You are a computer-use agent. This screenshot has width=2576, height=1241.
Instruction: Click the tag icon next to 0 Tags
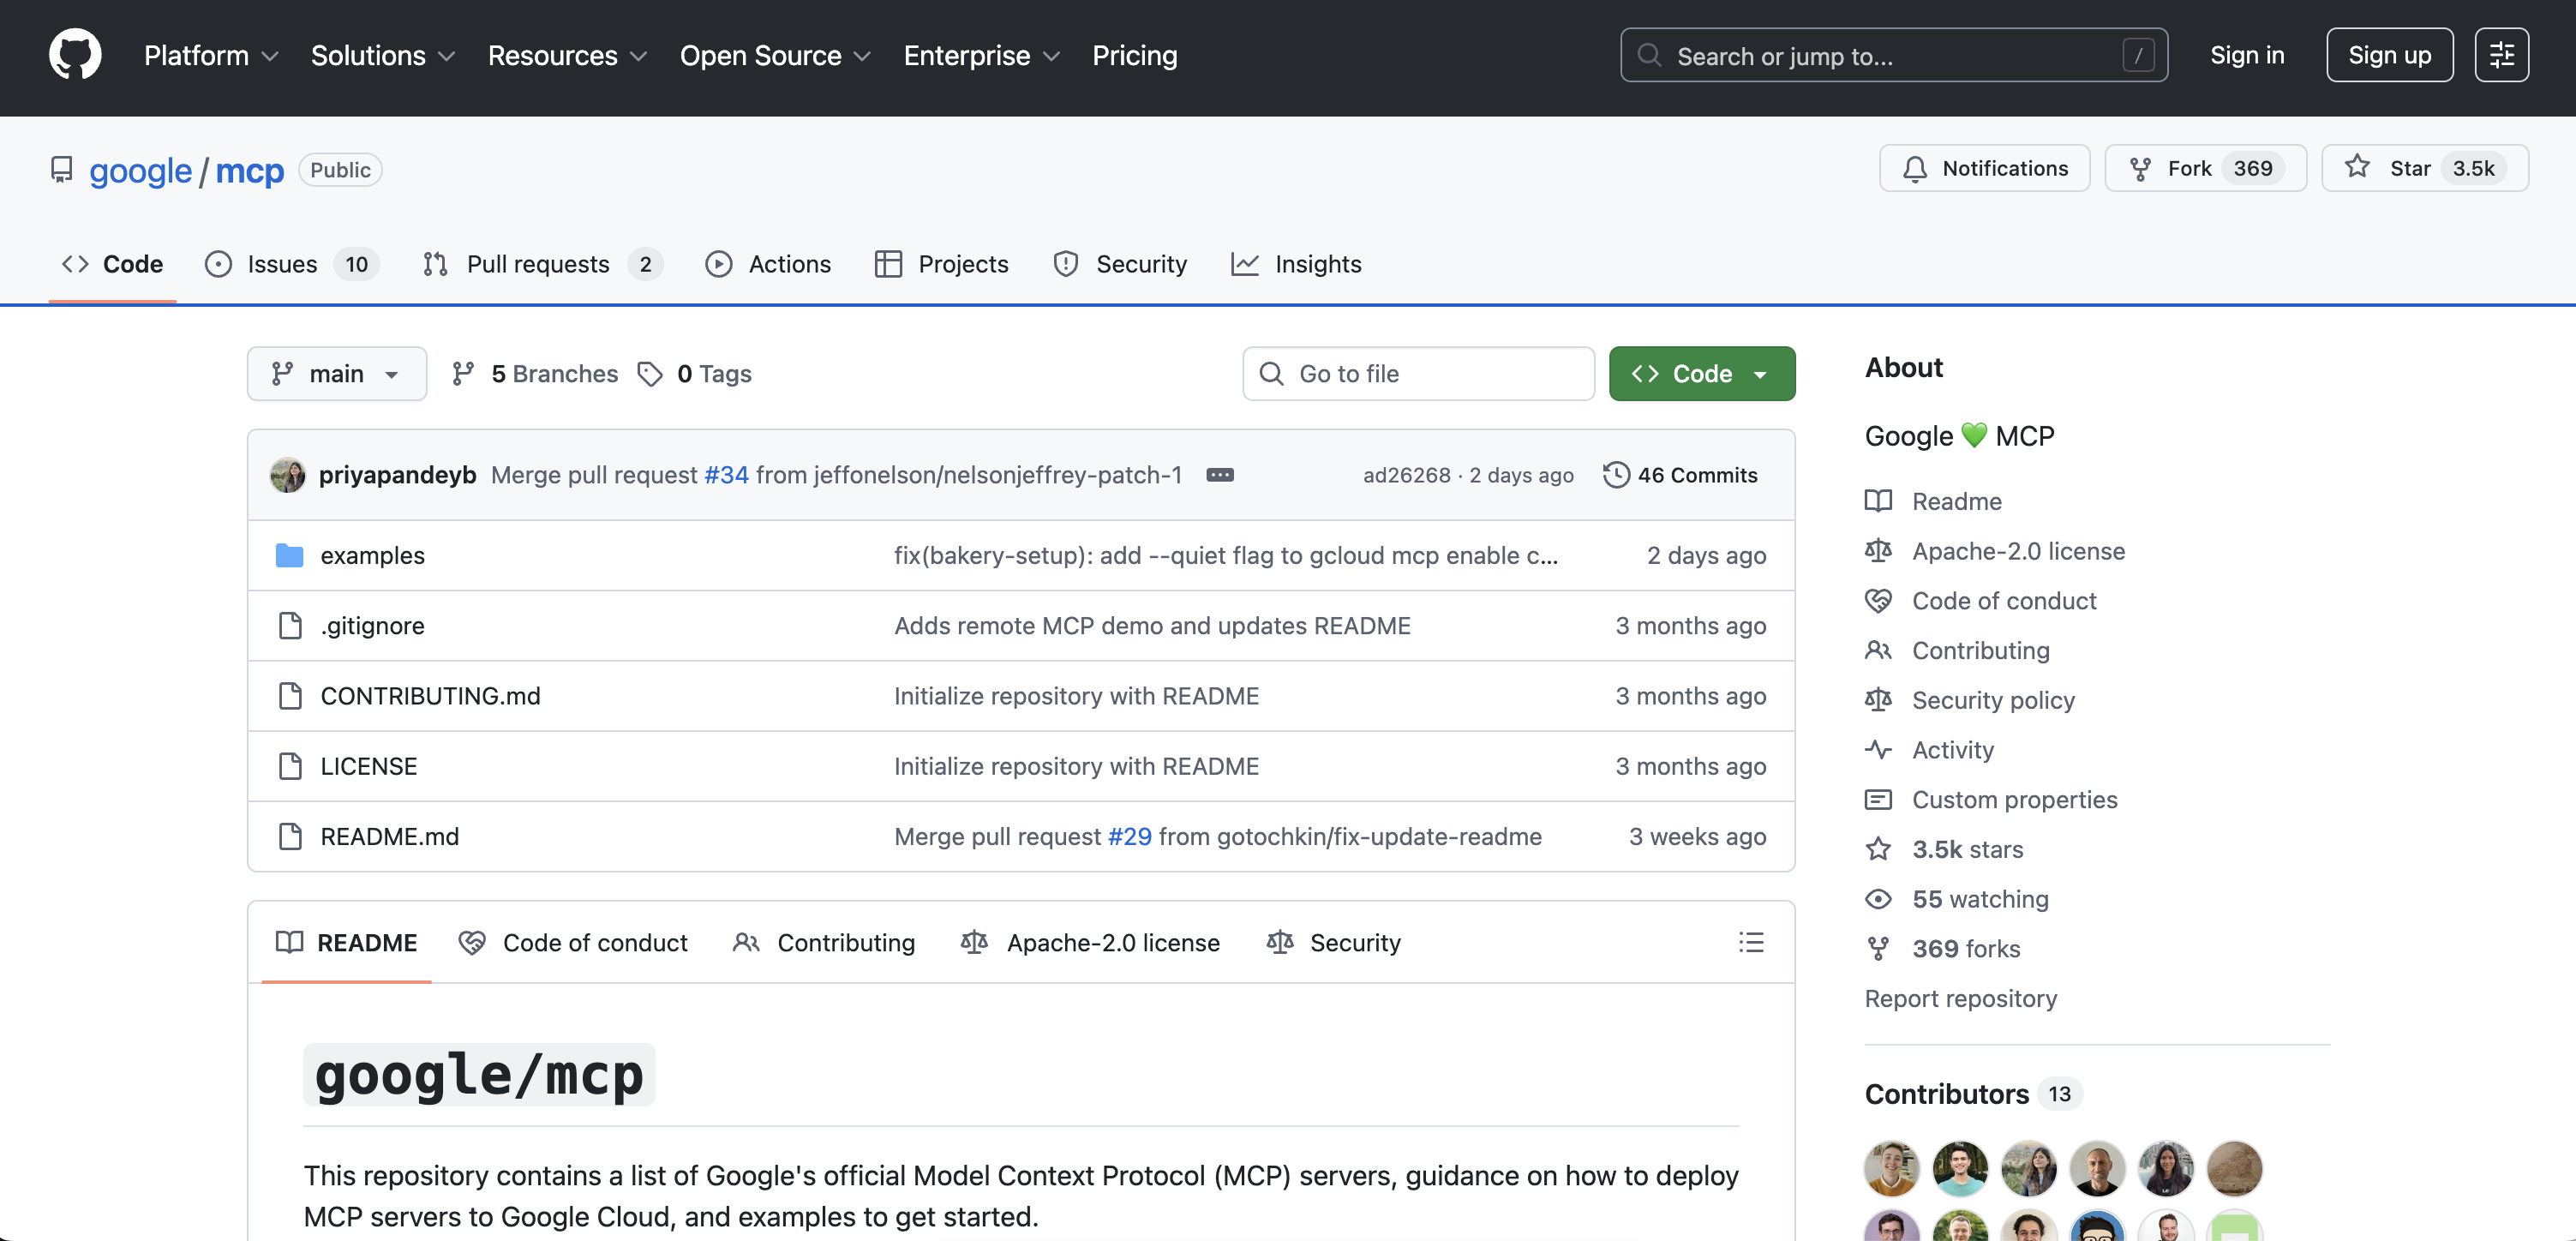click(650, 374)
